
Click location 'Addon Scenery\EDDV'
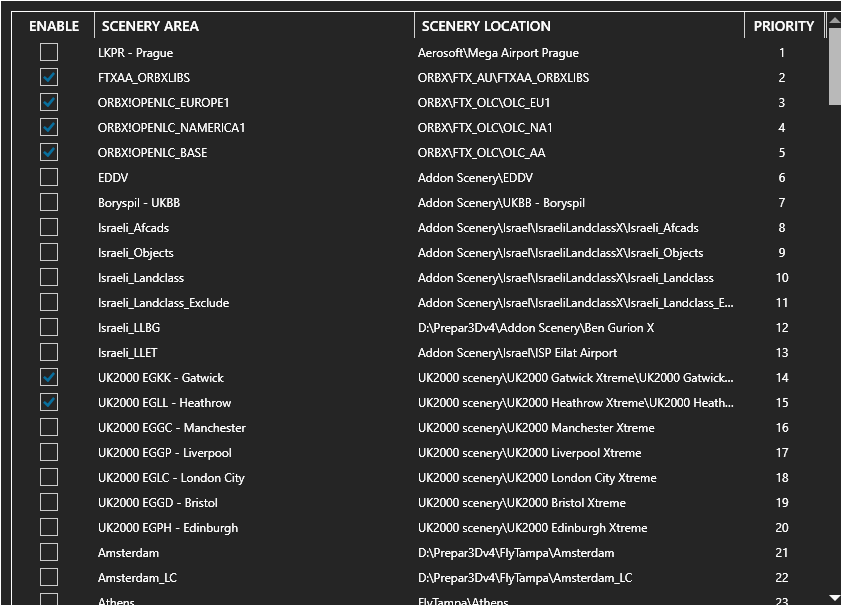click(475, 178)
